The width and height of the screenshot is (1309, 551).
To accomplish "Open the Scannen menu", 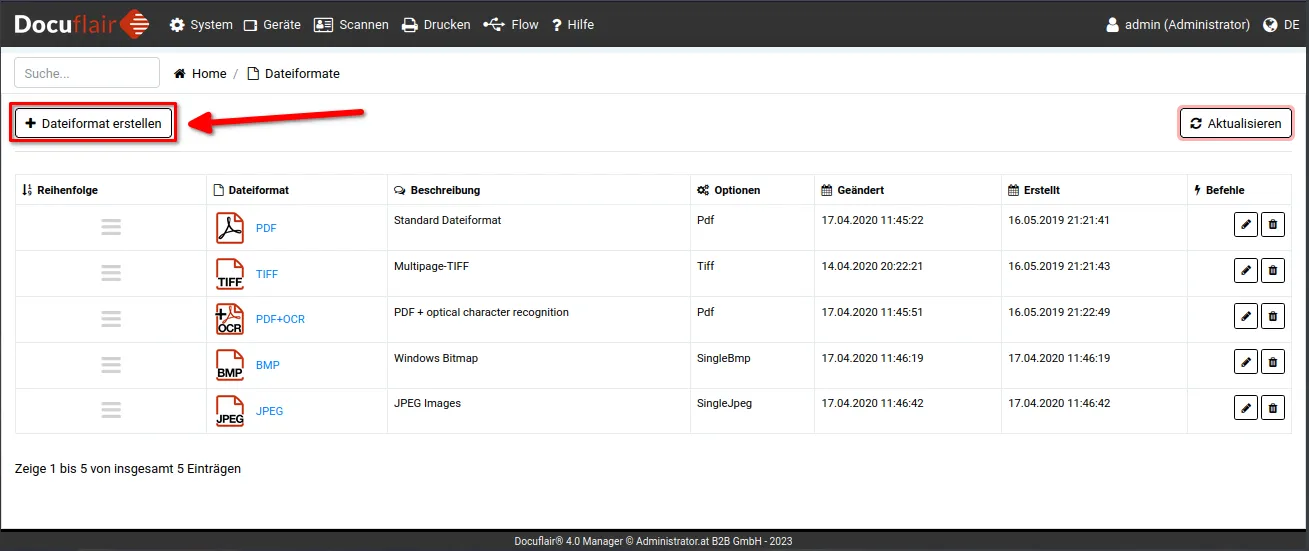I will [x=351, y=24].
